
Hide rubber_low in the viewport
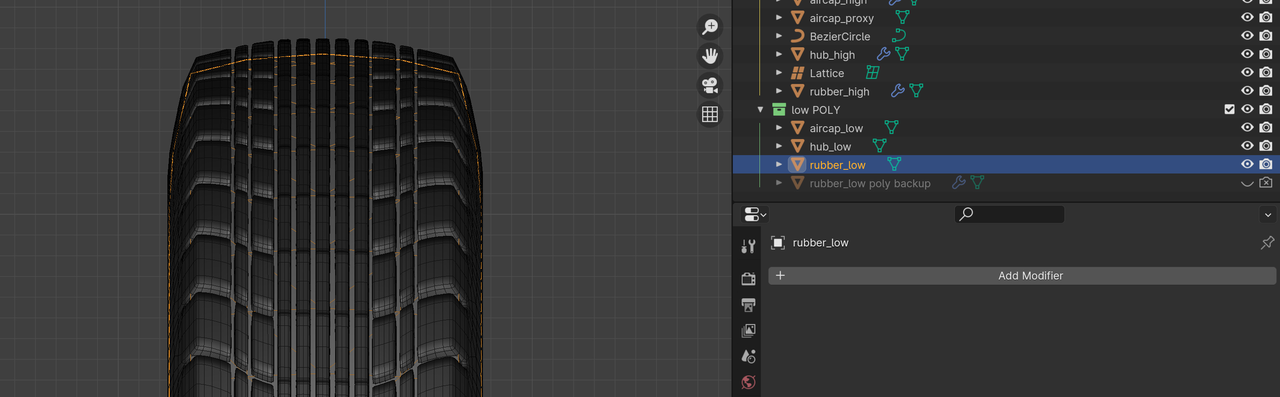1247,164
